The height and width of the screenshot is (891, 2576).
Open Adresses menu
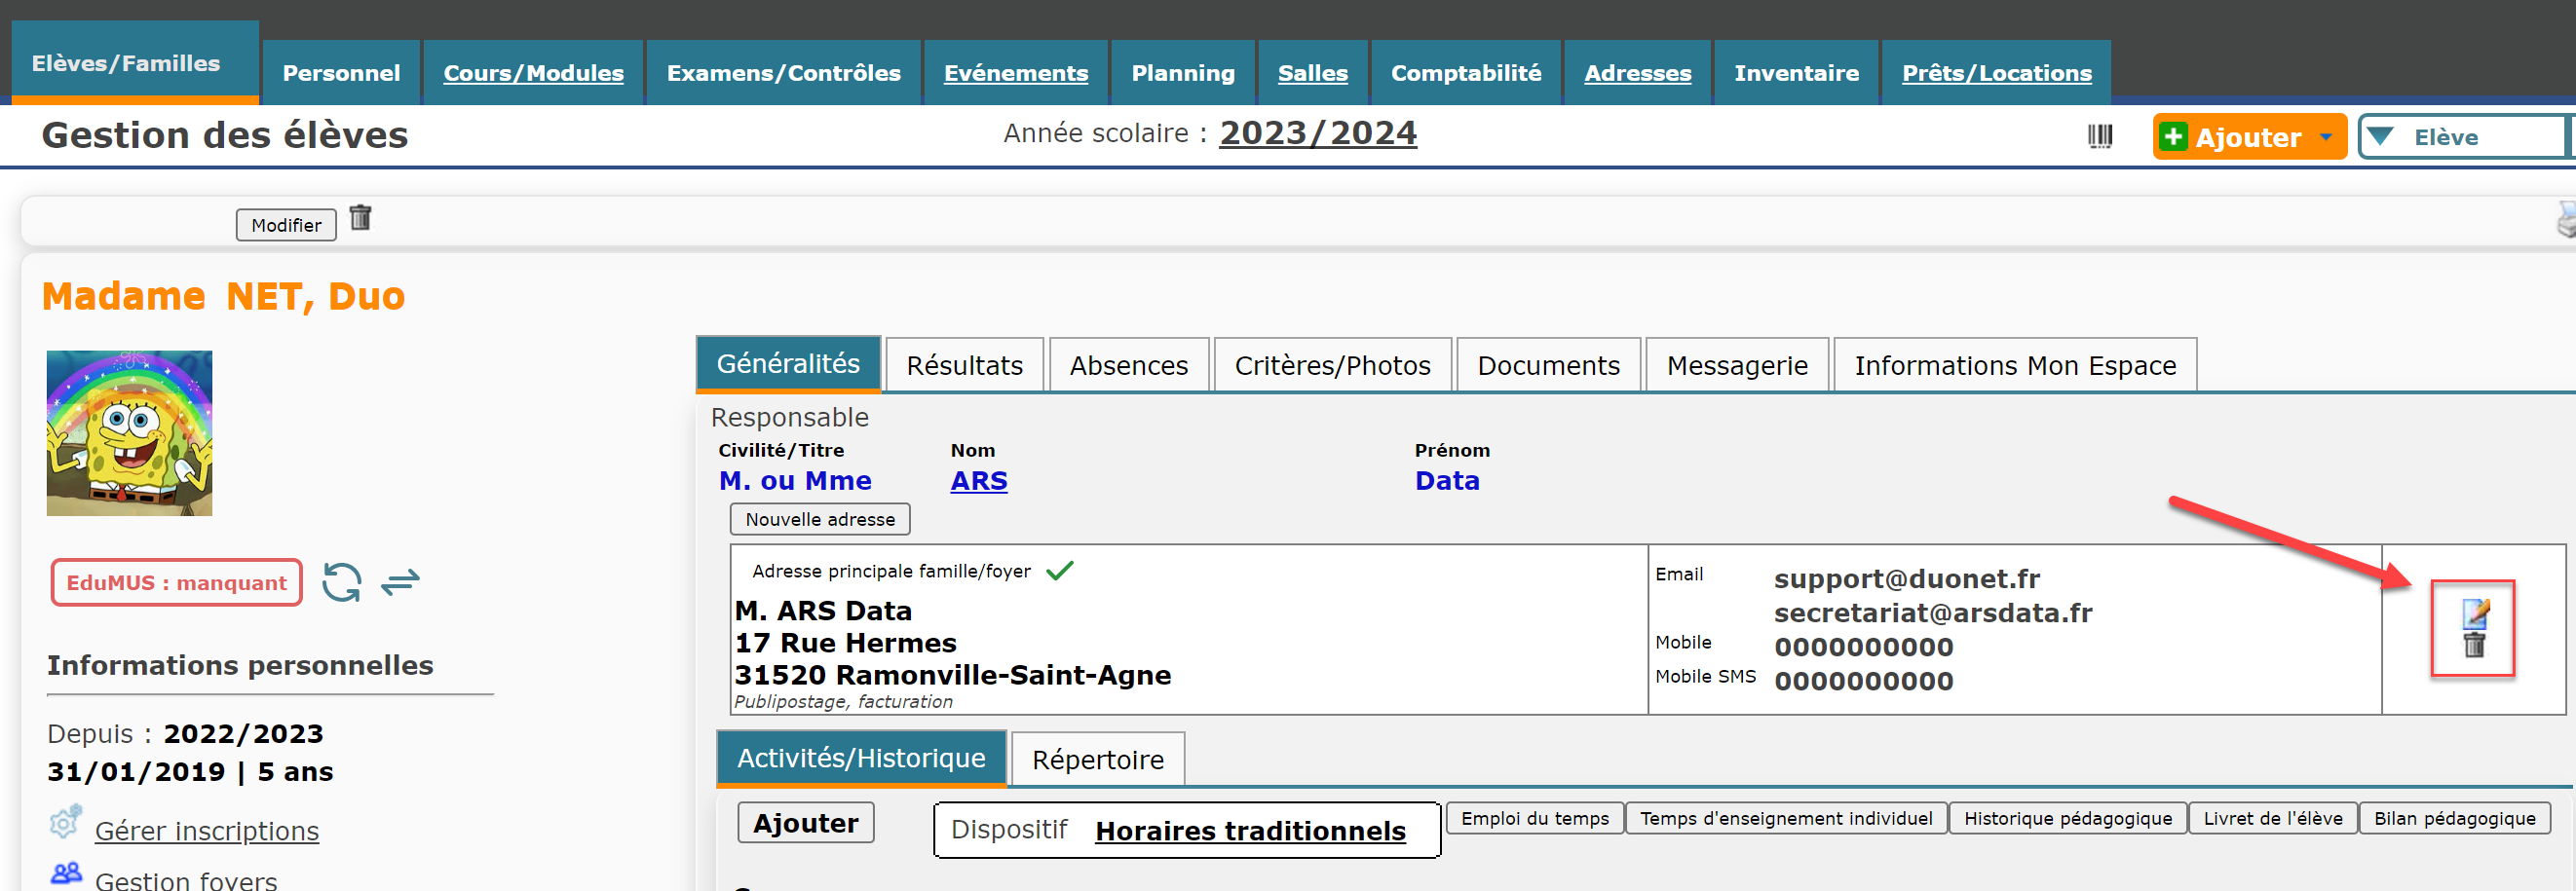pyautogui.click(x=1637, y=72)
